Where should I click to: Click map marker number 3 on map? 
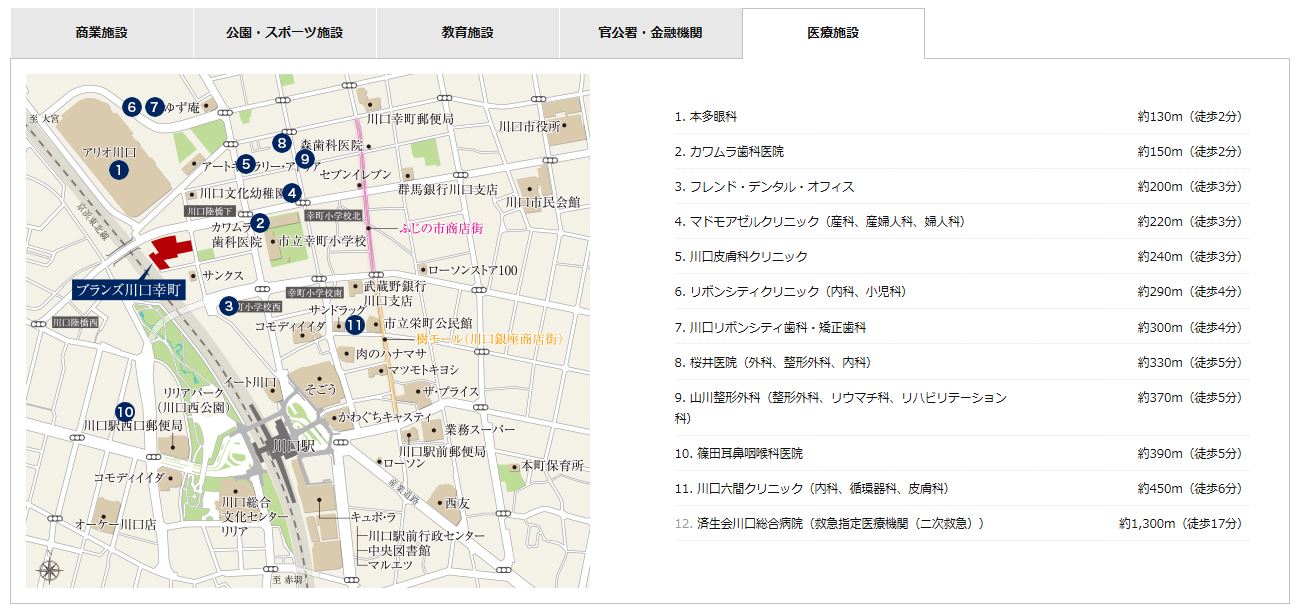229,306
